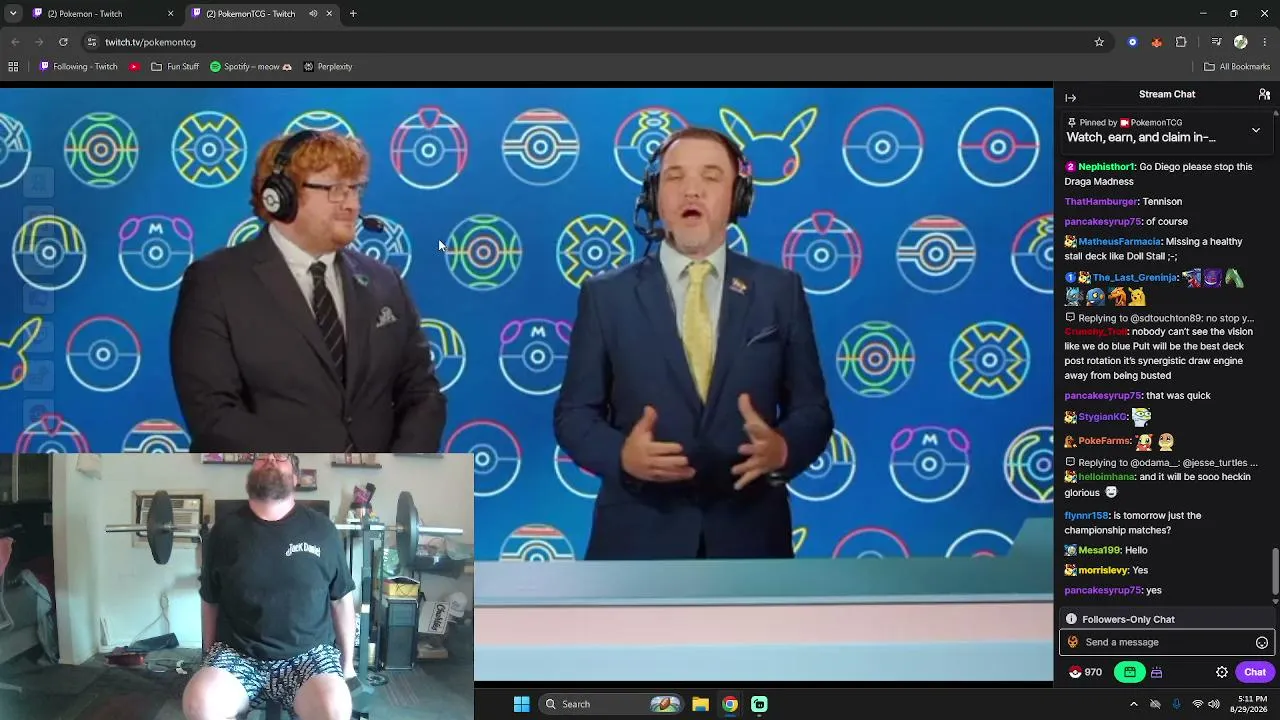
Task: Select the PokemonTCG - Twitch tab
Action: pos(263,14)
